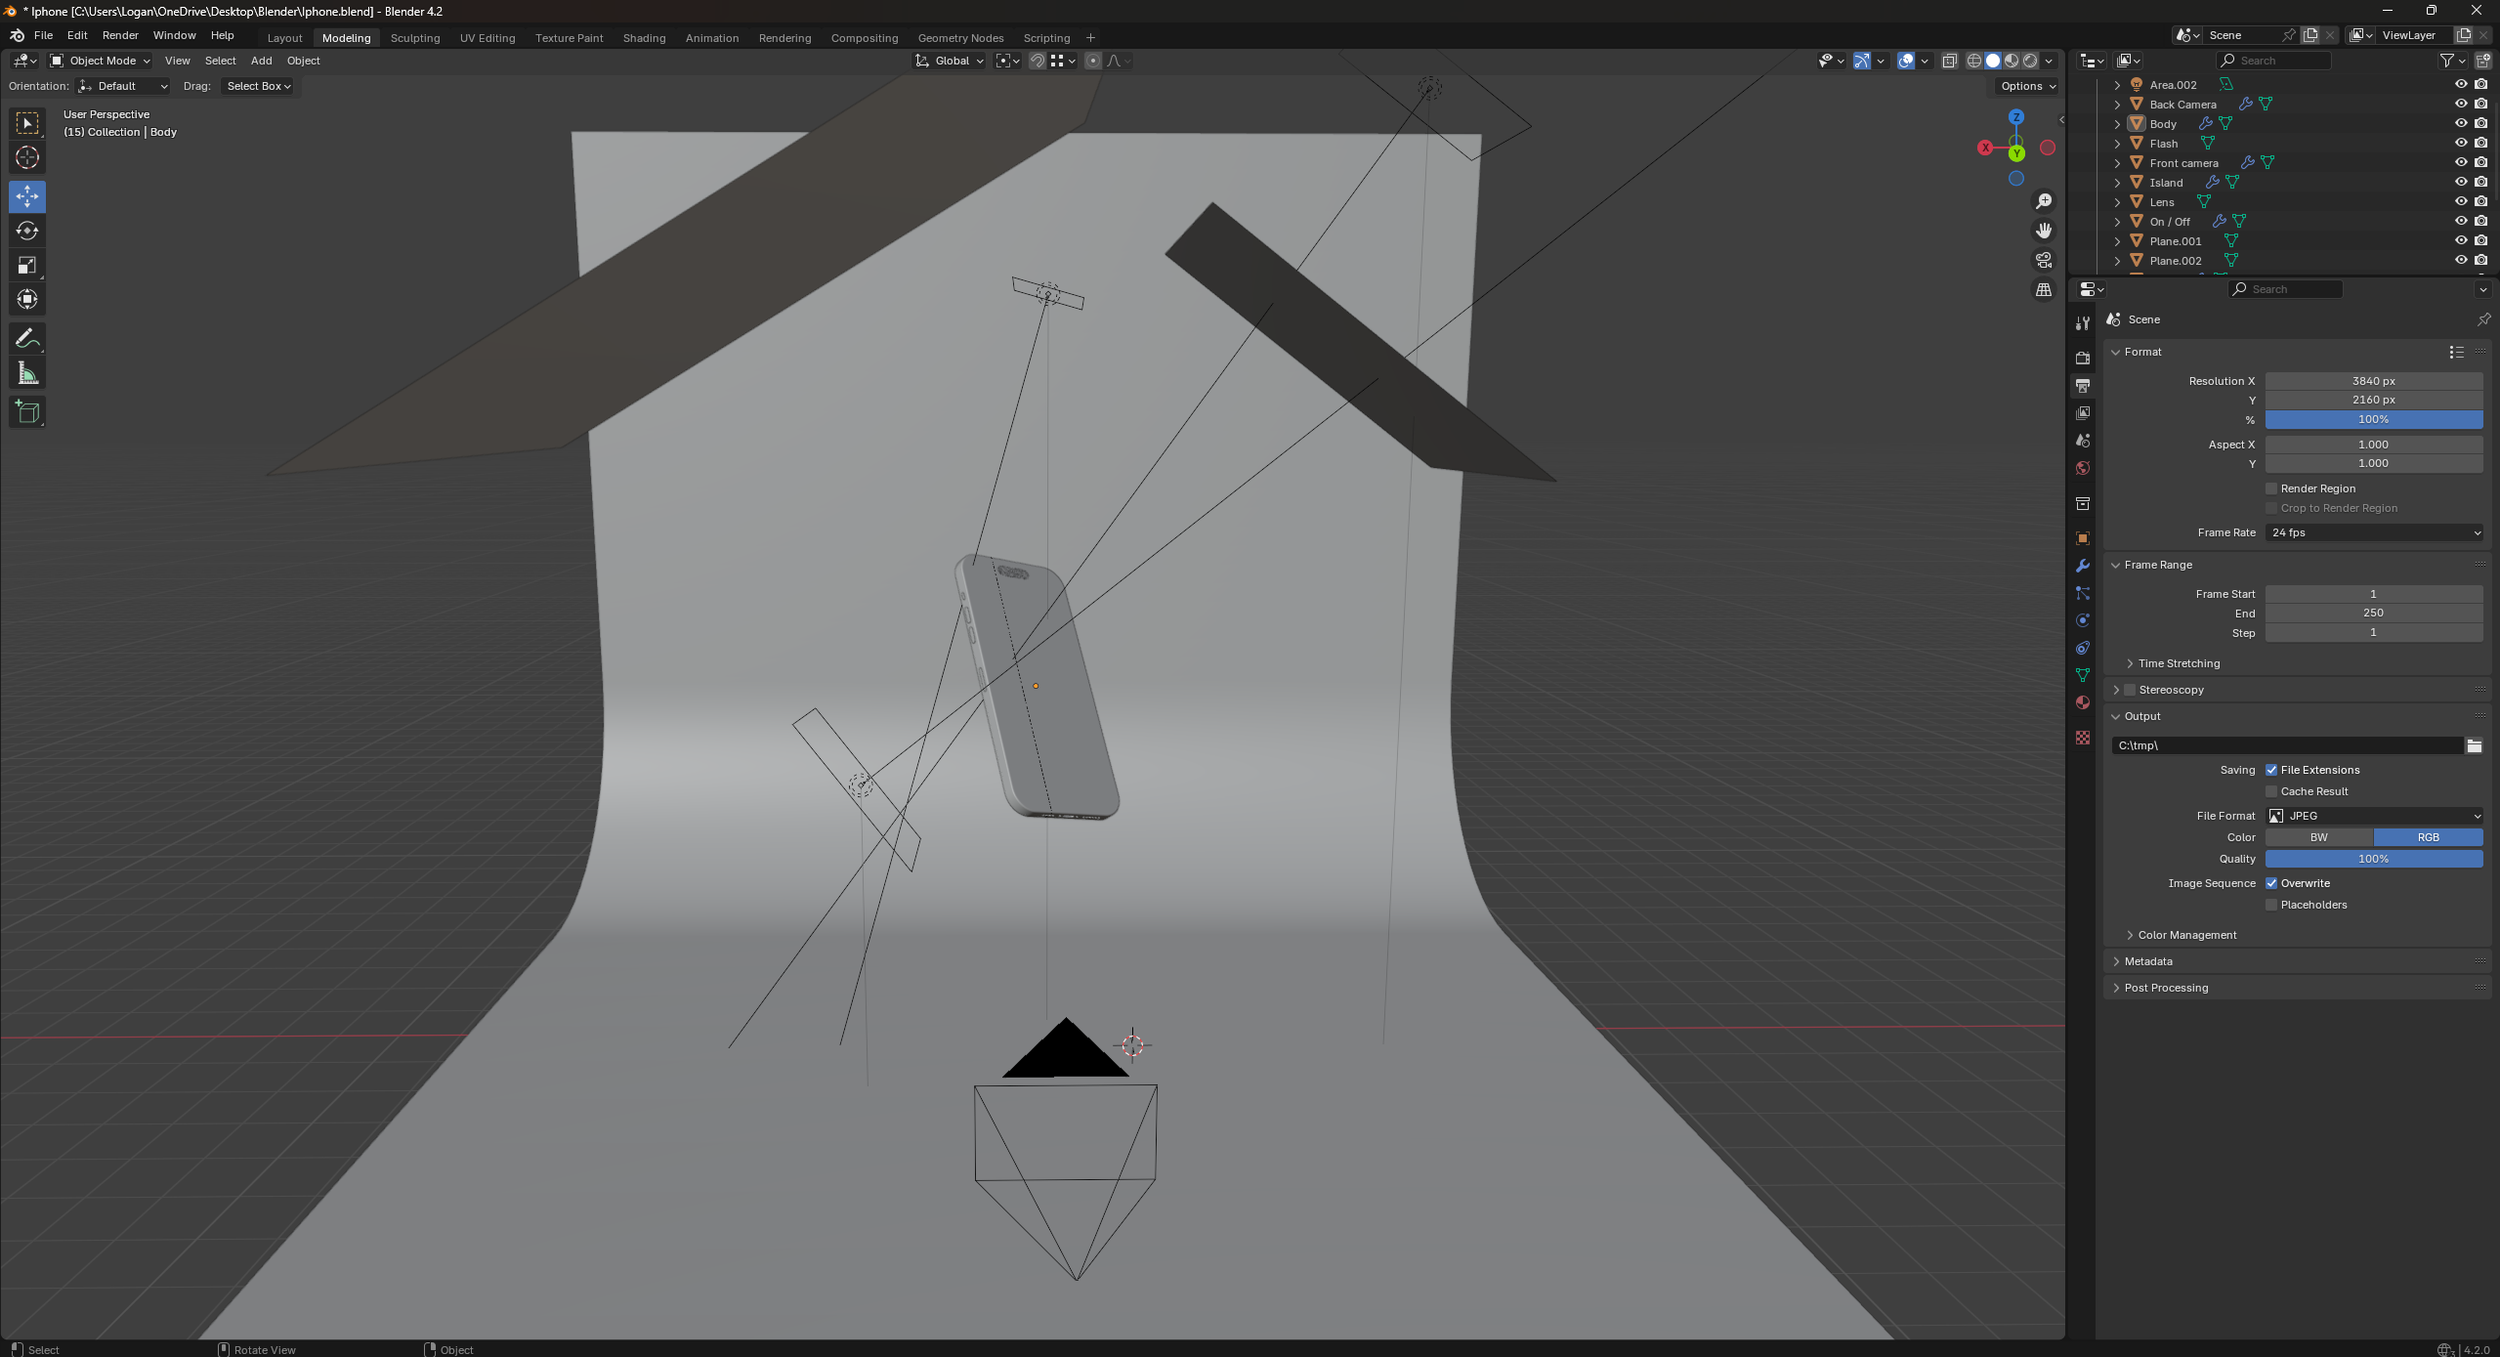
Task: Choose the Add Cube tool
Action: tap(27, 412)
